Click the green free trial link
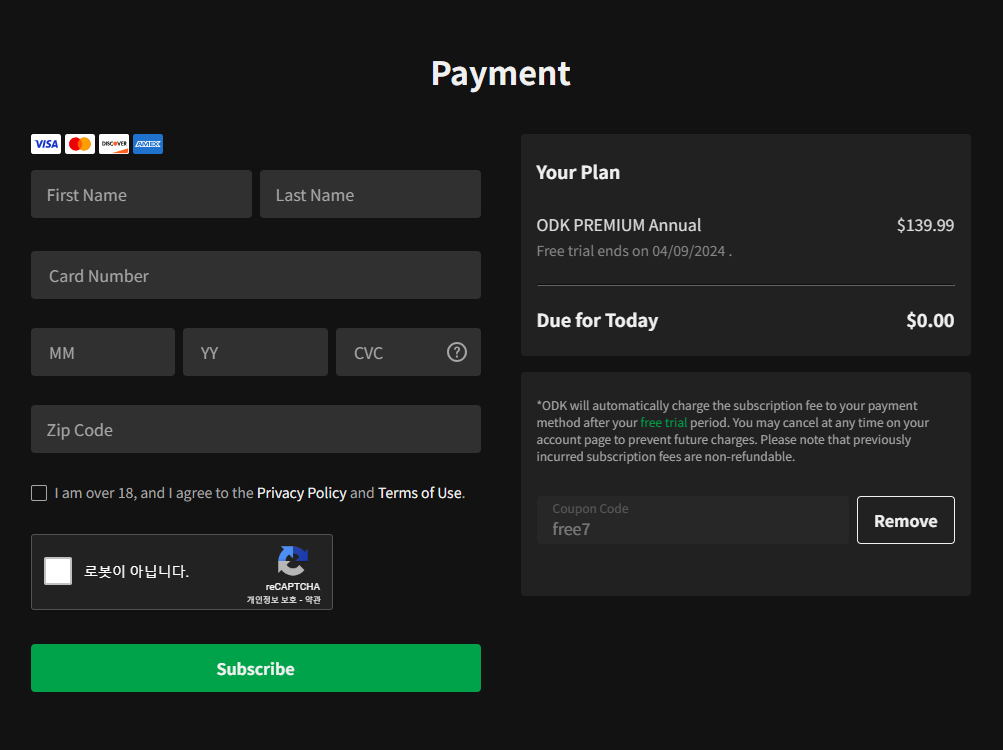 (663, 422)
